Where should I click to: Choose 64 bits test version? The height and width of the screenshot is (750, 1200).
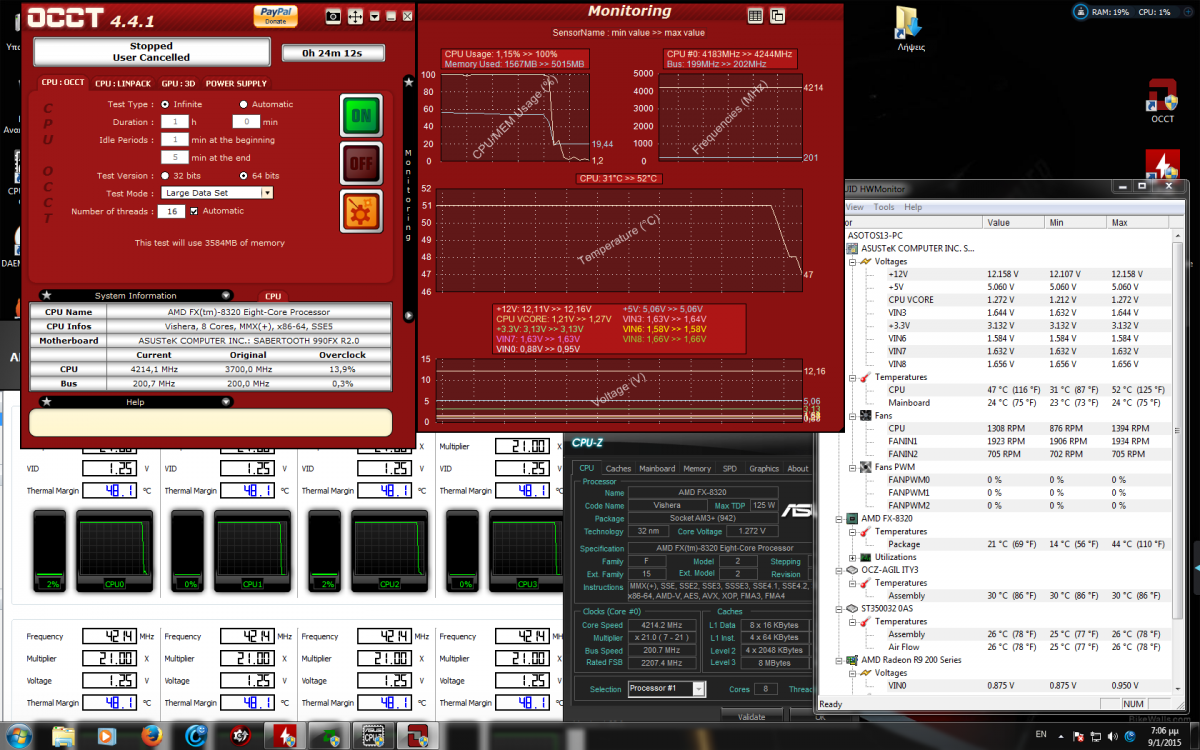[244, 175]
